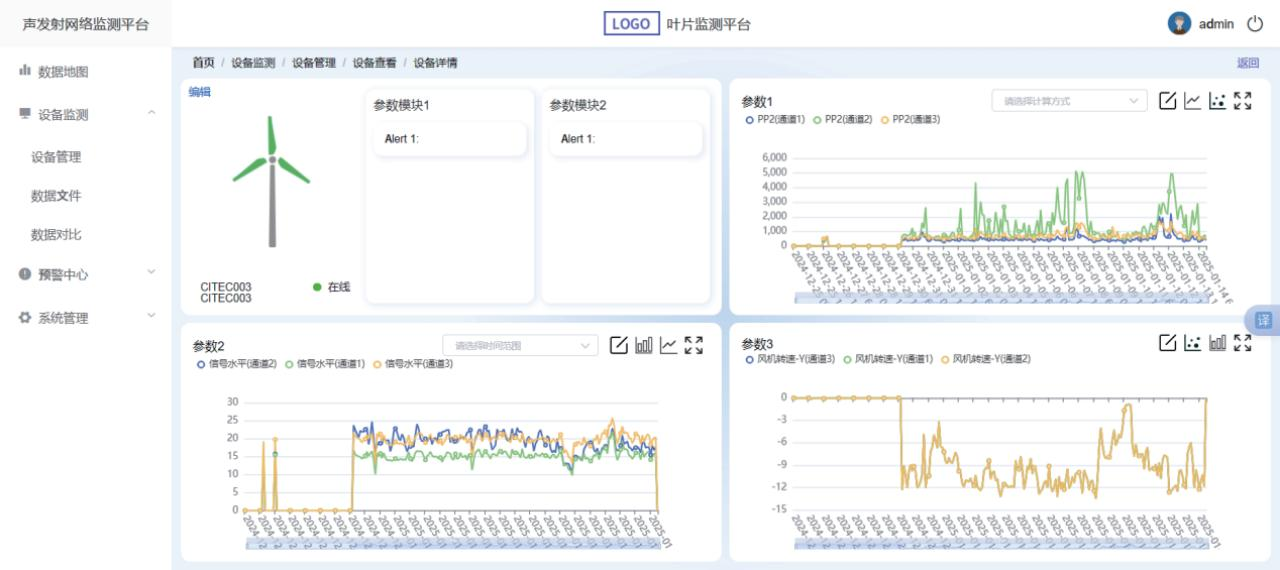Toggle 信号水平(通道3) legend series
Image resolution: width=1280 pixels, height=570 pixels.
[413, 364]
